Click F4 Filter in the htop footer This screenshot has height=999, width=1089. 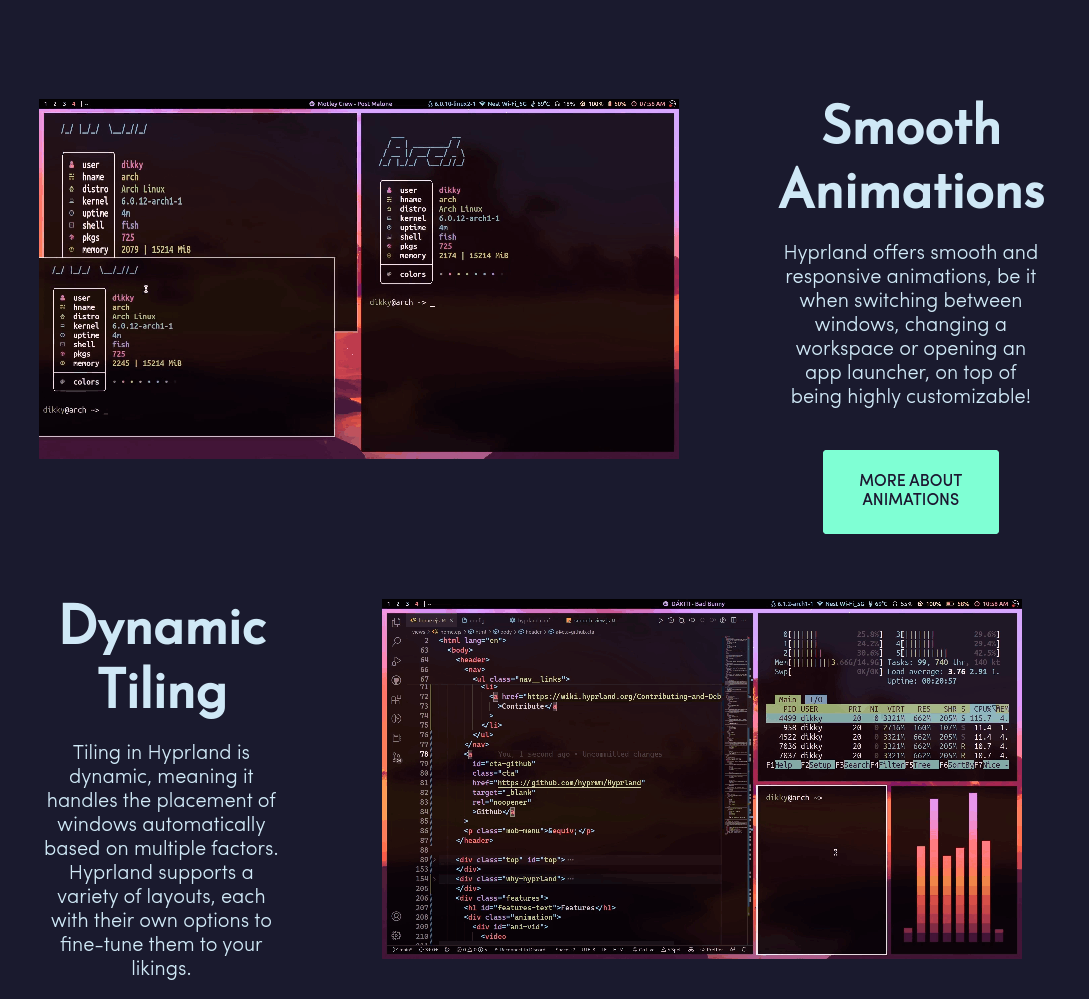888,765
